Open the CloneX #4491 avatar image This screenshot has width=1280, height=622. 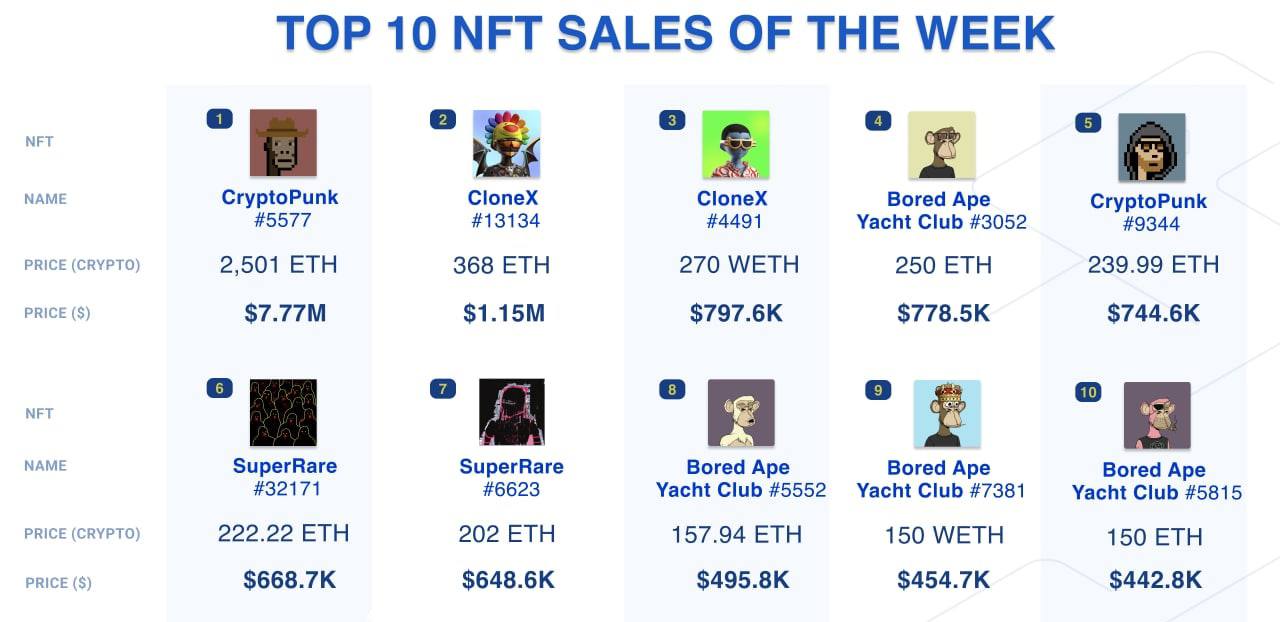click(735, 144)
